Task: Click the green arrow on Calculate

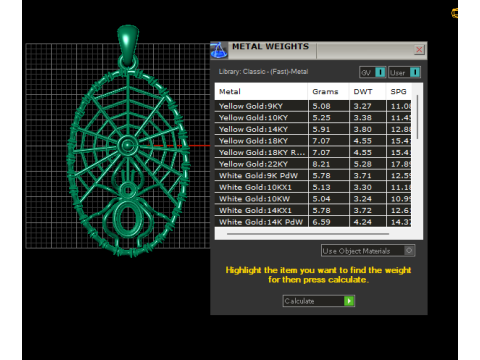Action: point(349,301)
